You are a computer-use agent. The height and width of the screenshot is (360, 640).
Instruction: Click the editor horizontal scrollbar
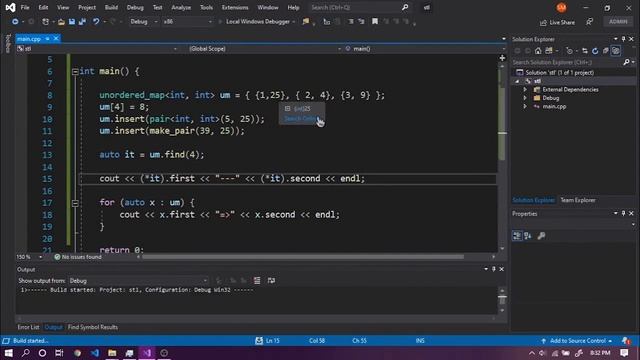point(302,257)
